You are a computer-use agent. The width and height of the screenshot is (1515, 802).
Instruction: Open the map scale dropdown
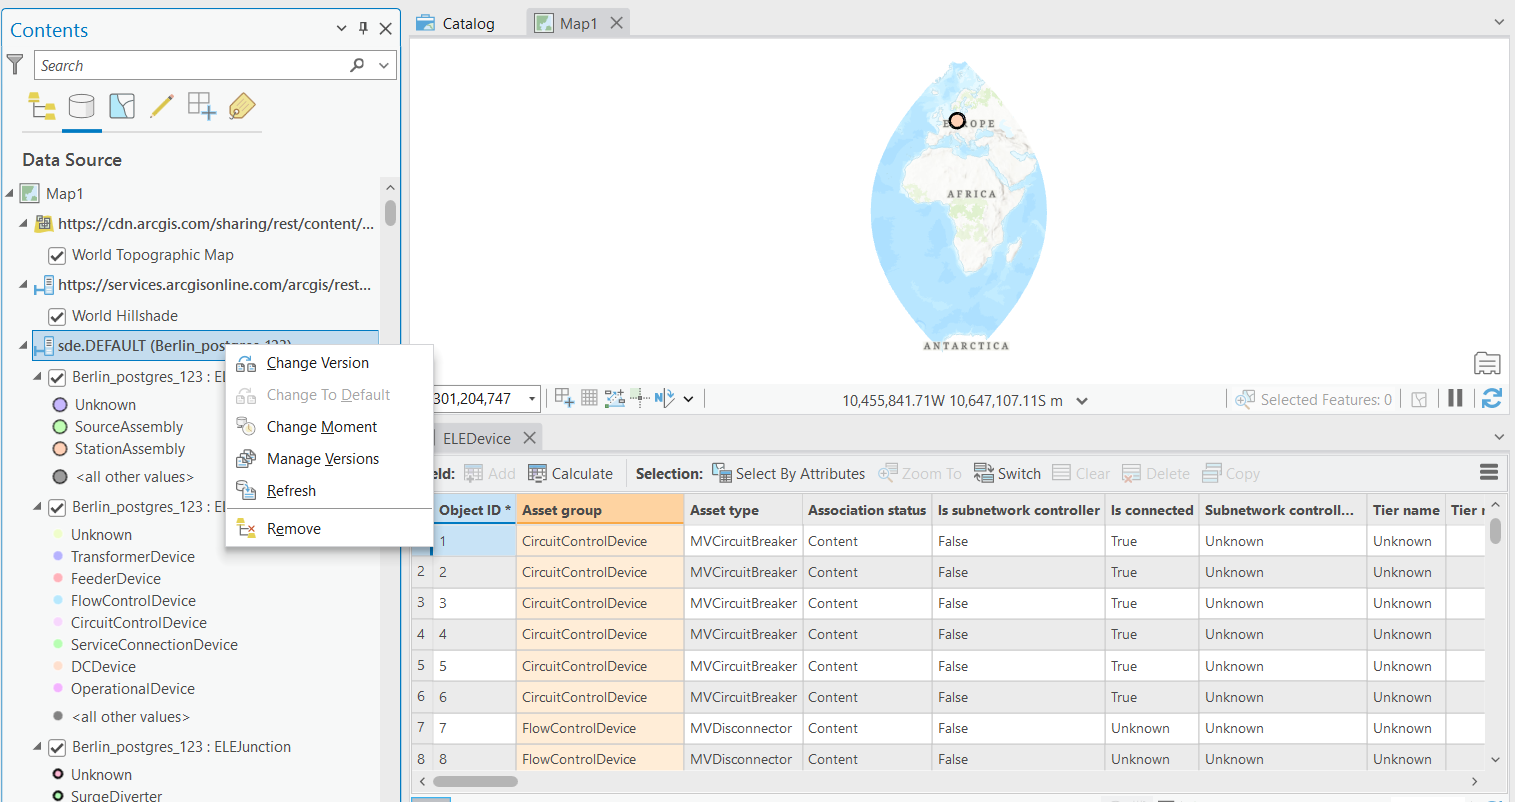[532, 399]
